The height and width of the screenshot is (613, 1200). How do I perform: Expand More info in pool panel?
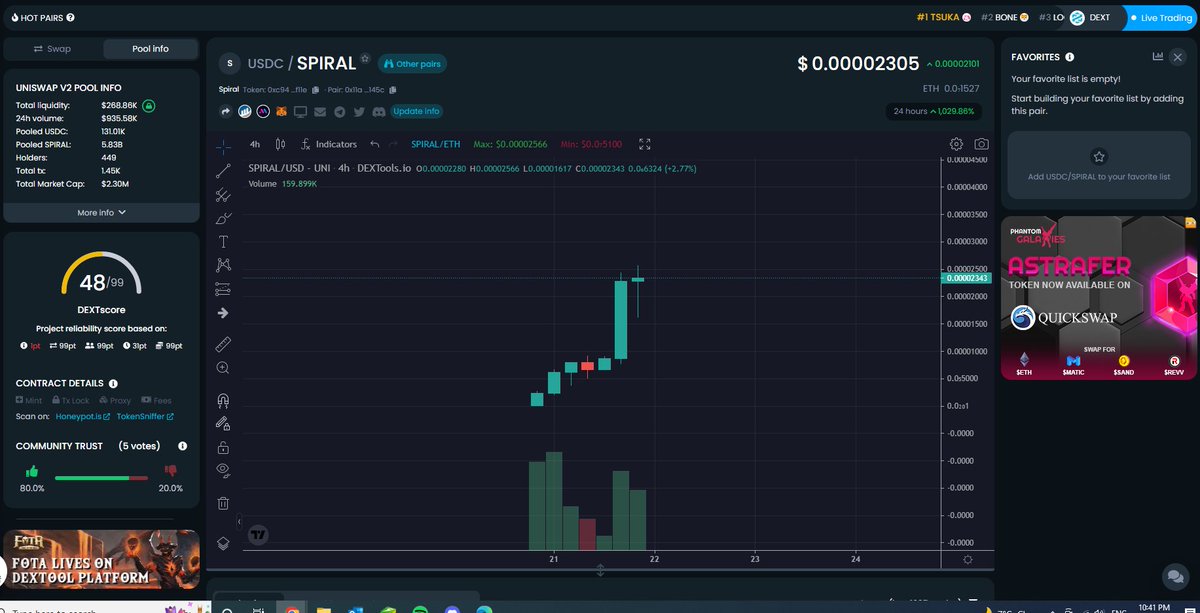click(x=101, y=212)
